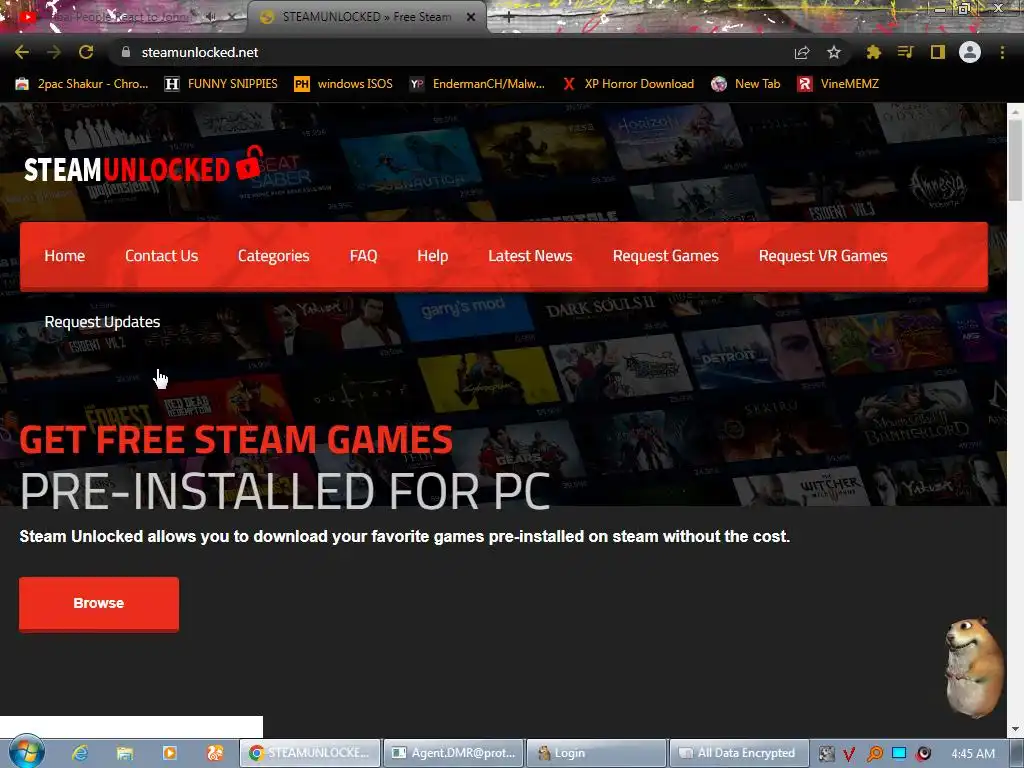1024x768 pixels.
Task: Open the XP Horror Download bookmark
Action: (x=628, y=84)
